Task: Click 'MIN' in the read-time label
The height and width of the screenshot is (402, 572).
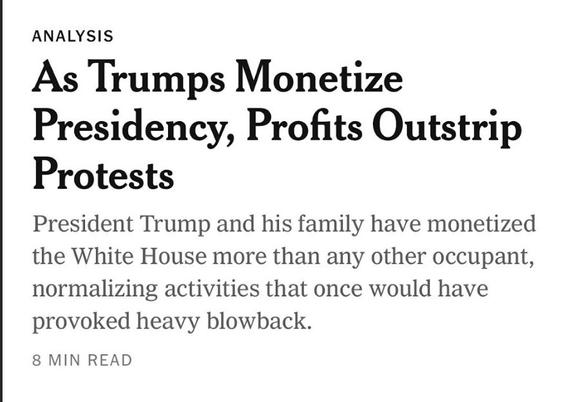Action: tap(64, 360)
